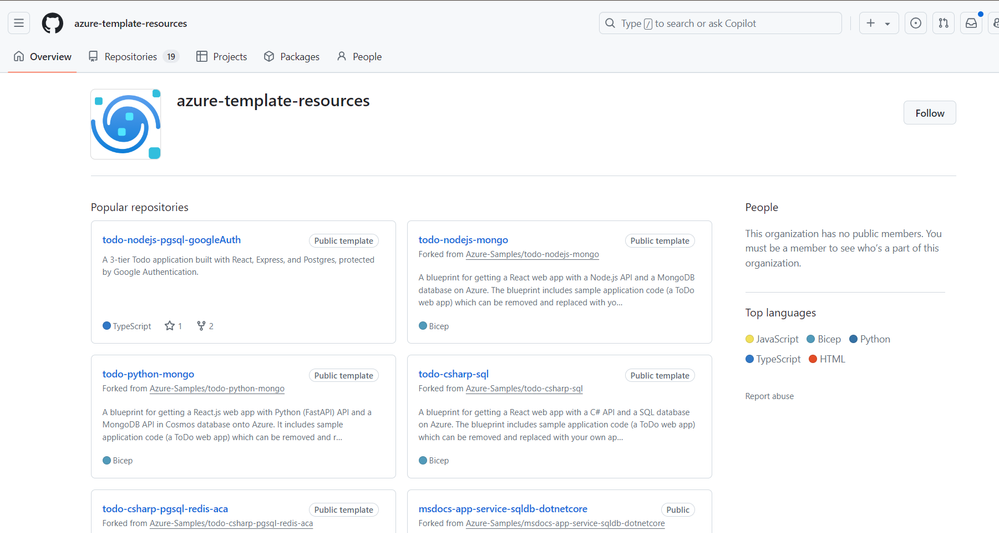Expand the Create new plus dropdown
999x533 pixels.
pyautogui.click(x=878, y=23)
